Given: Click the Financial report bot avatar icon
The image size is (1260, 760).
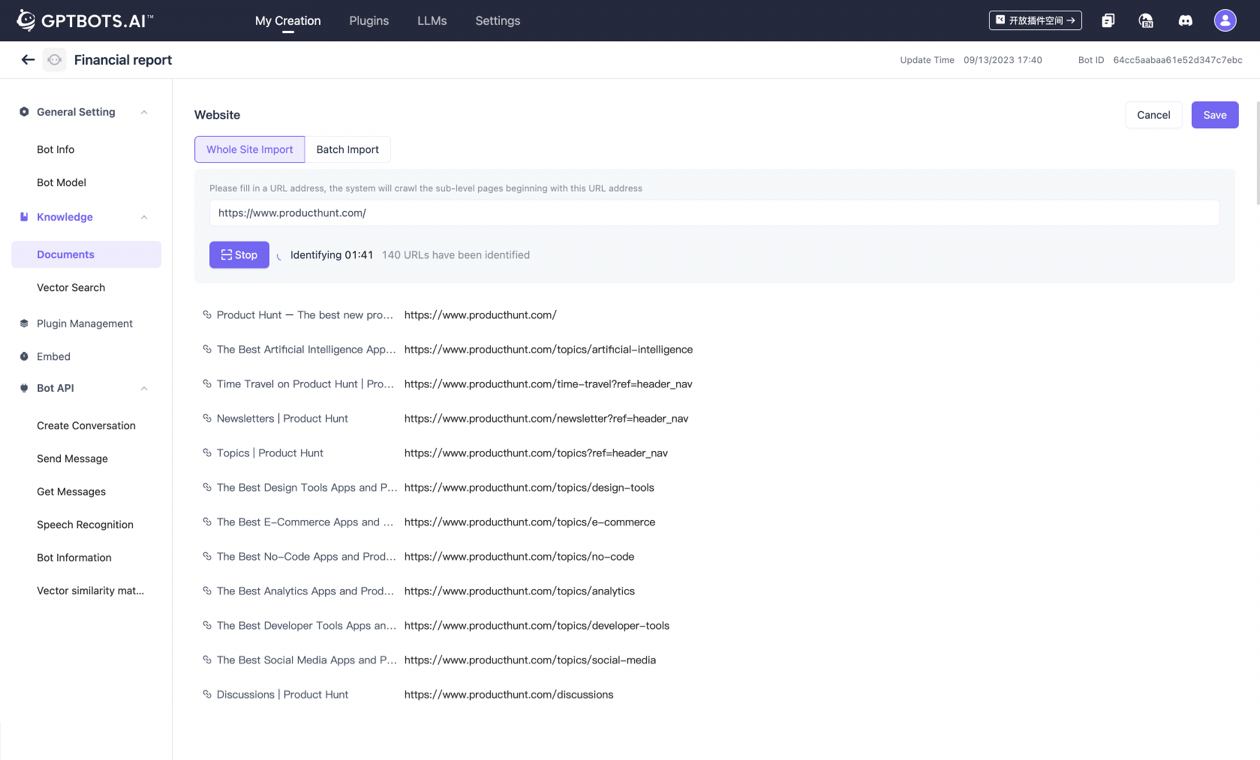Looking at the screenshot, I should point(55,60).
